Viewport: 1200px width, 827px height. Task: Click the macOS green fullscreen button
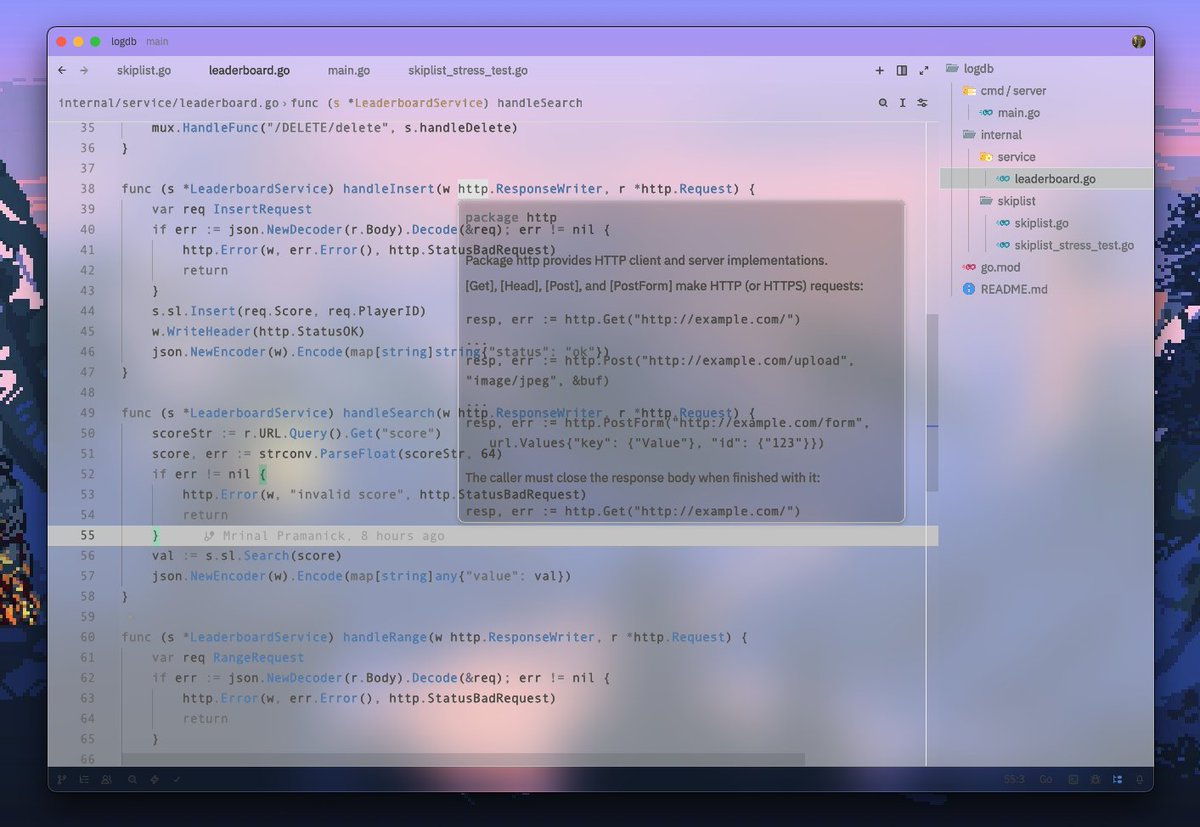[95, 41]
